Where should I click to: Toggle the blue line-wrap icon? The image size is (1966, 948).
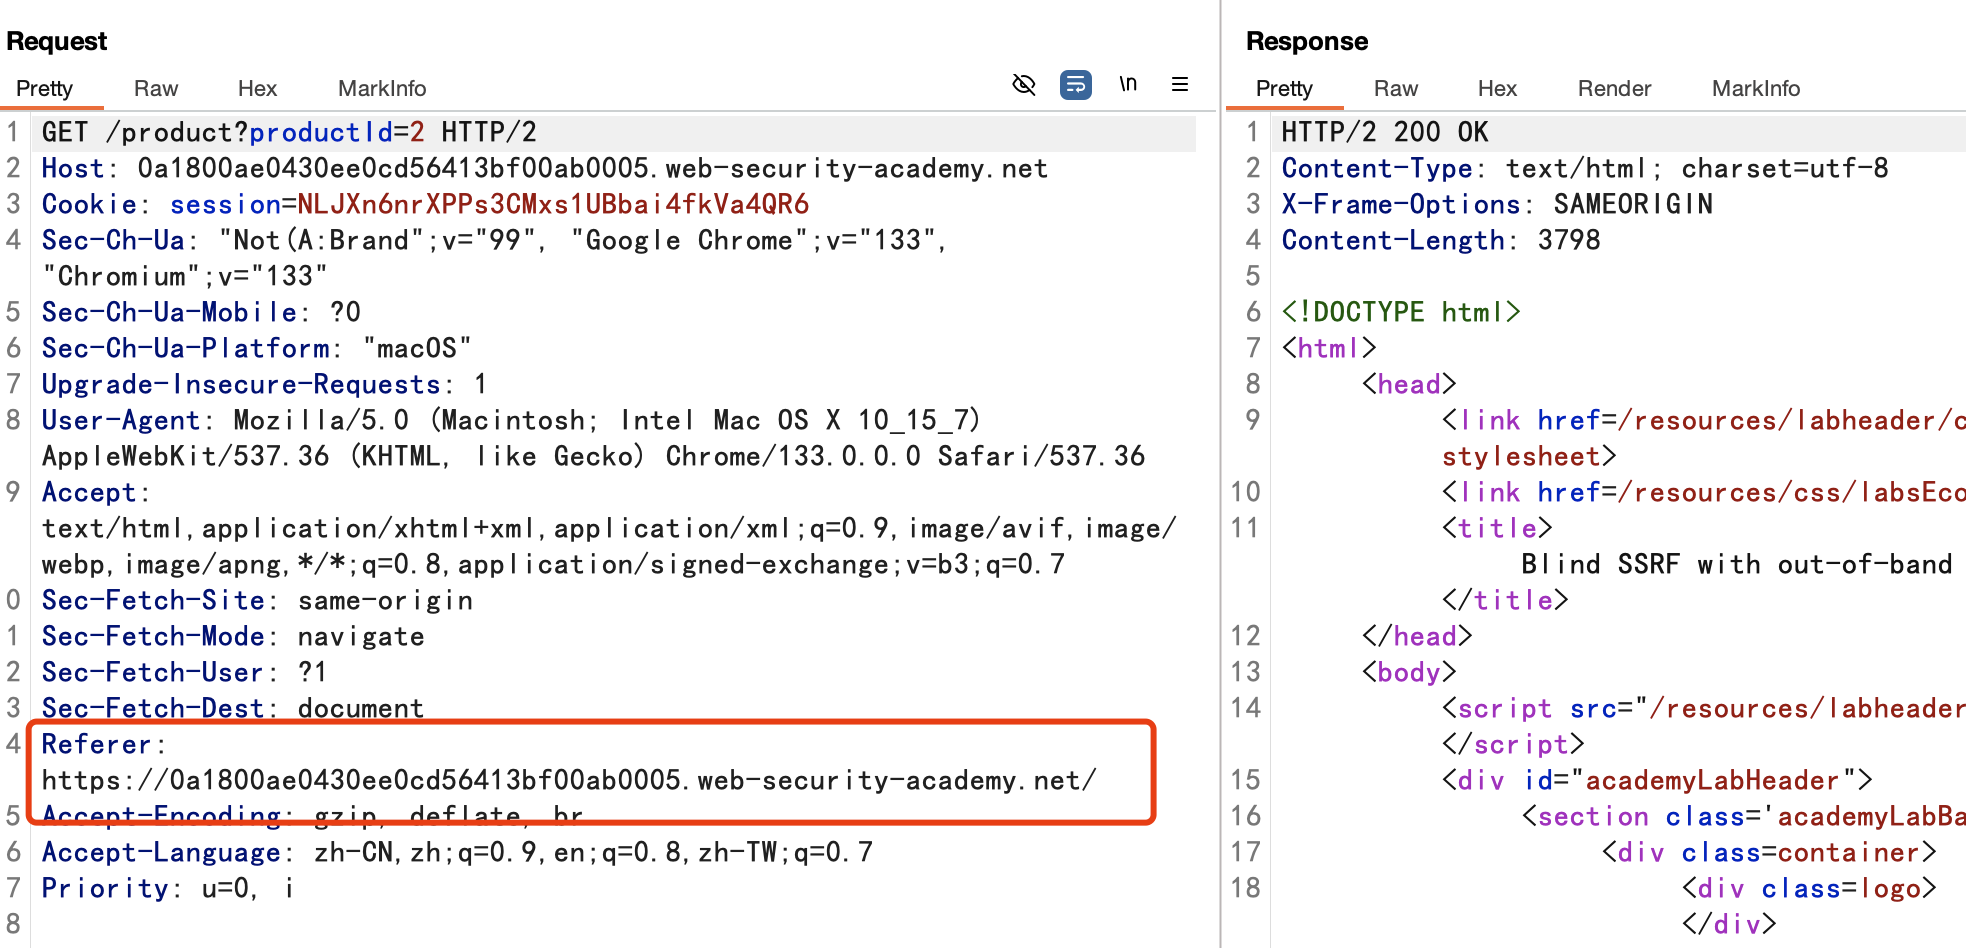tap(1075, 85)
